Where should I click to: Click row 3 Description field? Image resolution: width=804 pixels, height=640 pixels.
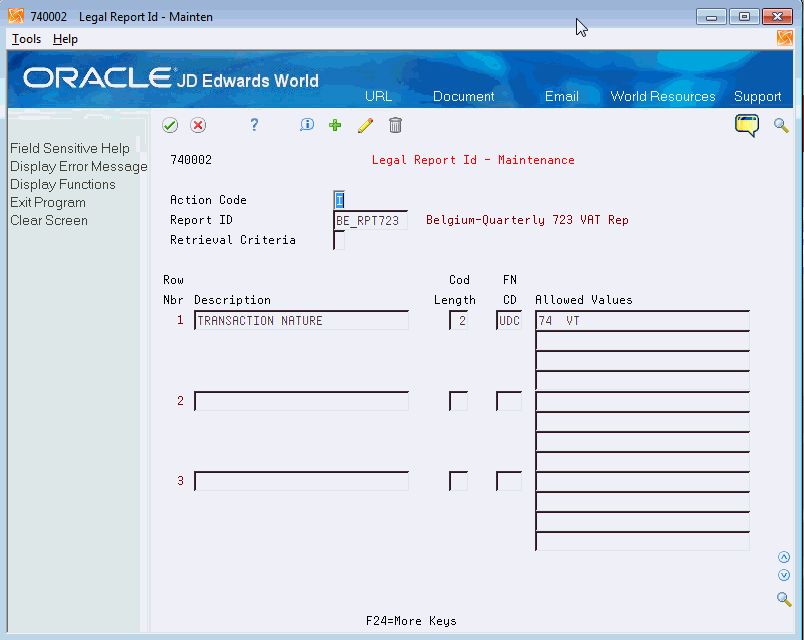(302, 481)
